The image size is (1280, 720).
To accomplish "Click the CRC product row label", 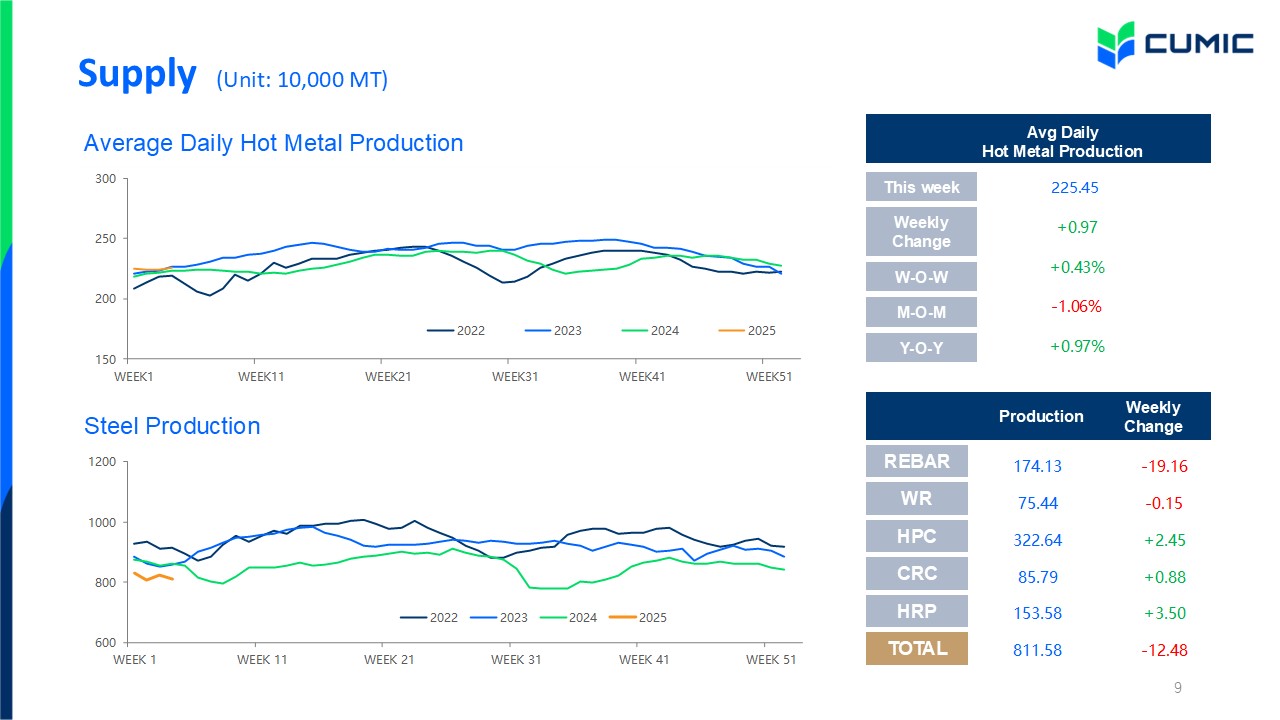I will [x=917, y=574].
